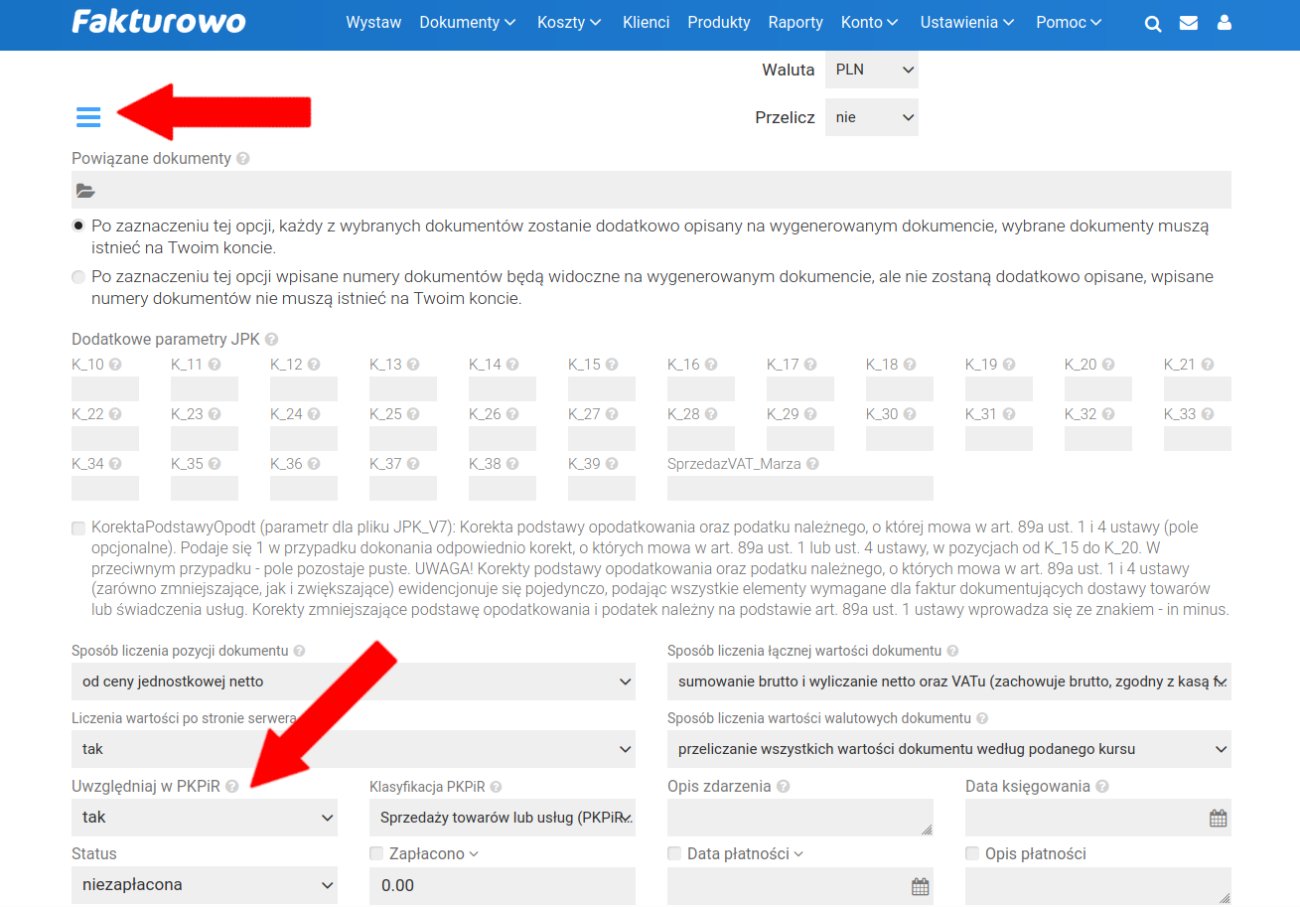
Task: Click help icon next to Uwzględniaj w PKPiR
Action: [232, 787]
